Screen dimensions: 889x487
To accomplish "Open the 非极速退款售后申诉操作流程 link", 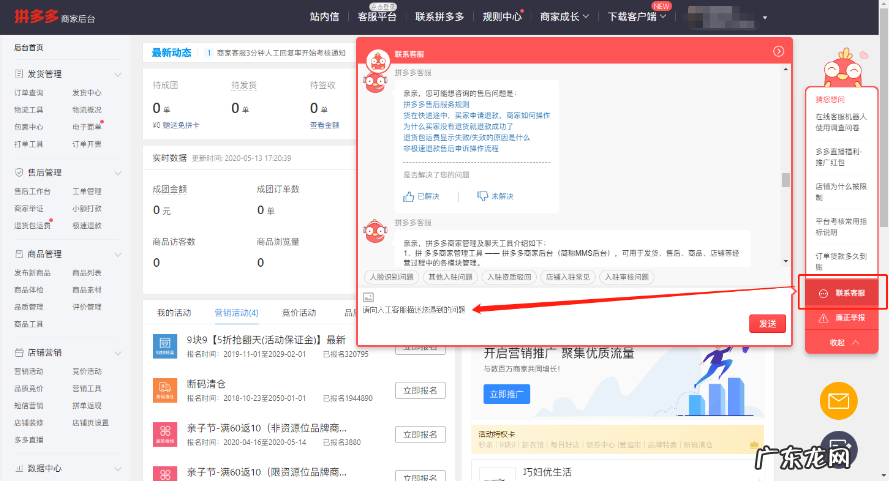I will pos(451,149).
